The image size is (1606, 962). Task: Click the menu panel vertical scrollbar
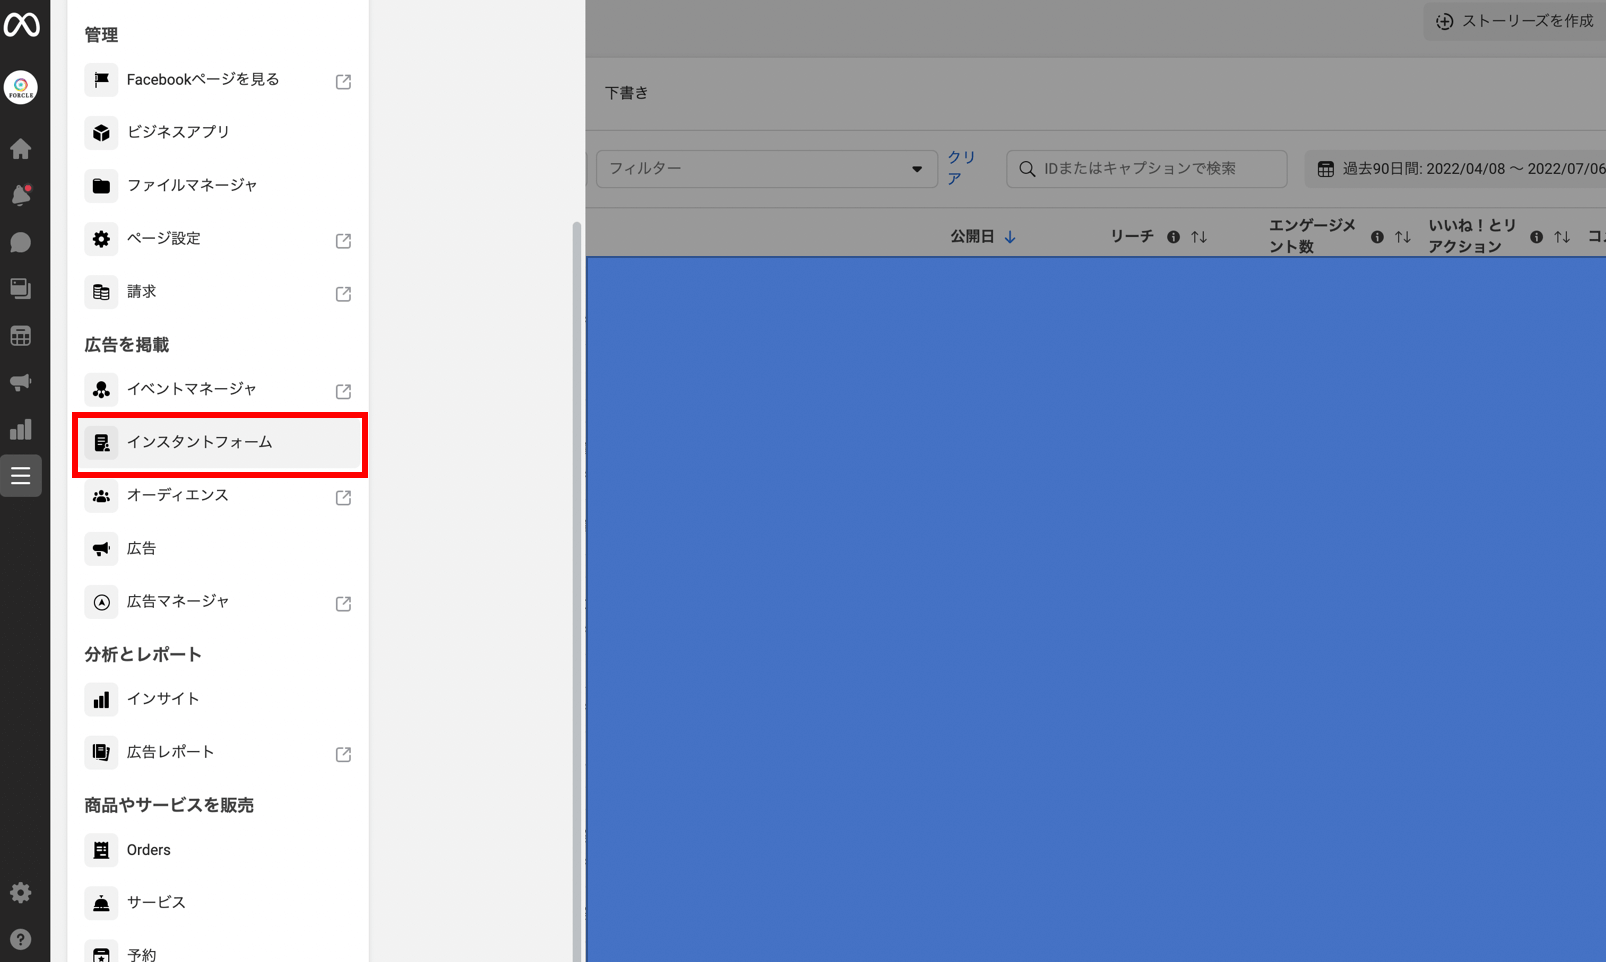coord(576,590)
